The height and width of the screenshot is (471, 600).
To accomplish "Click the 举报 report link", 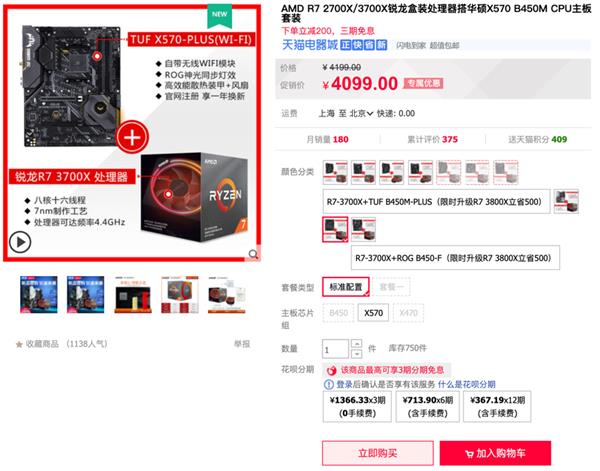I will coord(242,344).
